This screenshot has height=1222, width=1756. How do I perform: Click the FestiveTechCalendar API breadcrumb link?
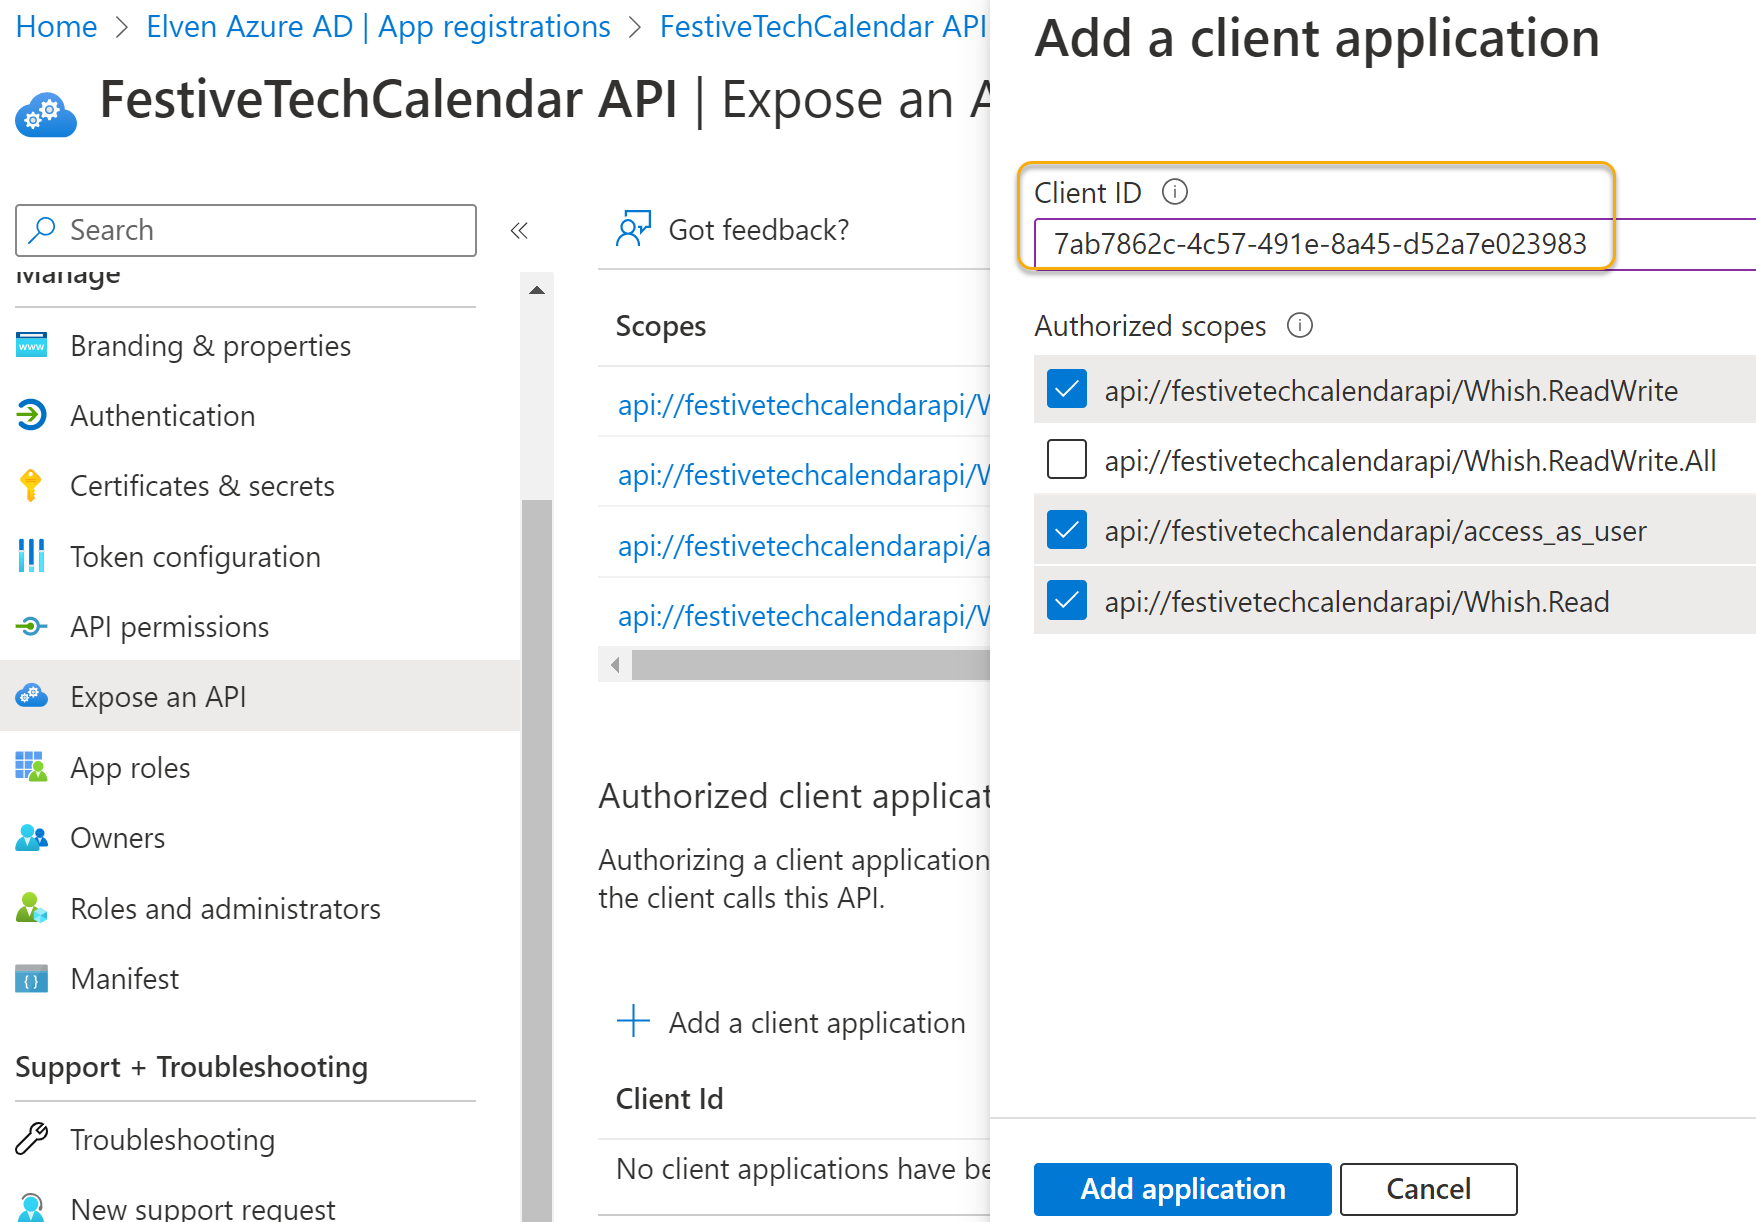(823, 26)
